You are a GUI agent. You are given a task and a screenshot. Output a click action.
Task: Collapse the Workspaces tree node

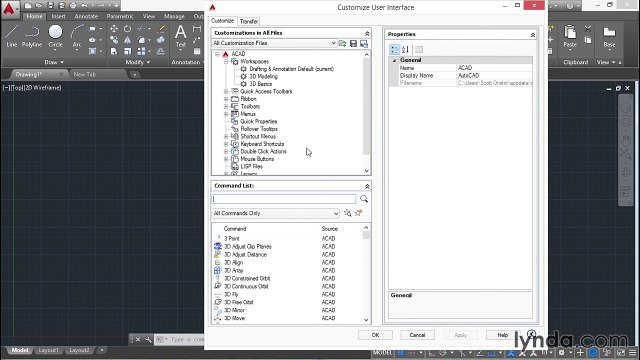tap(226, 61)
